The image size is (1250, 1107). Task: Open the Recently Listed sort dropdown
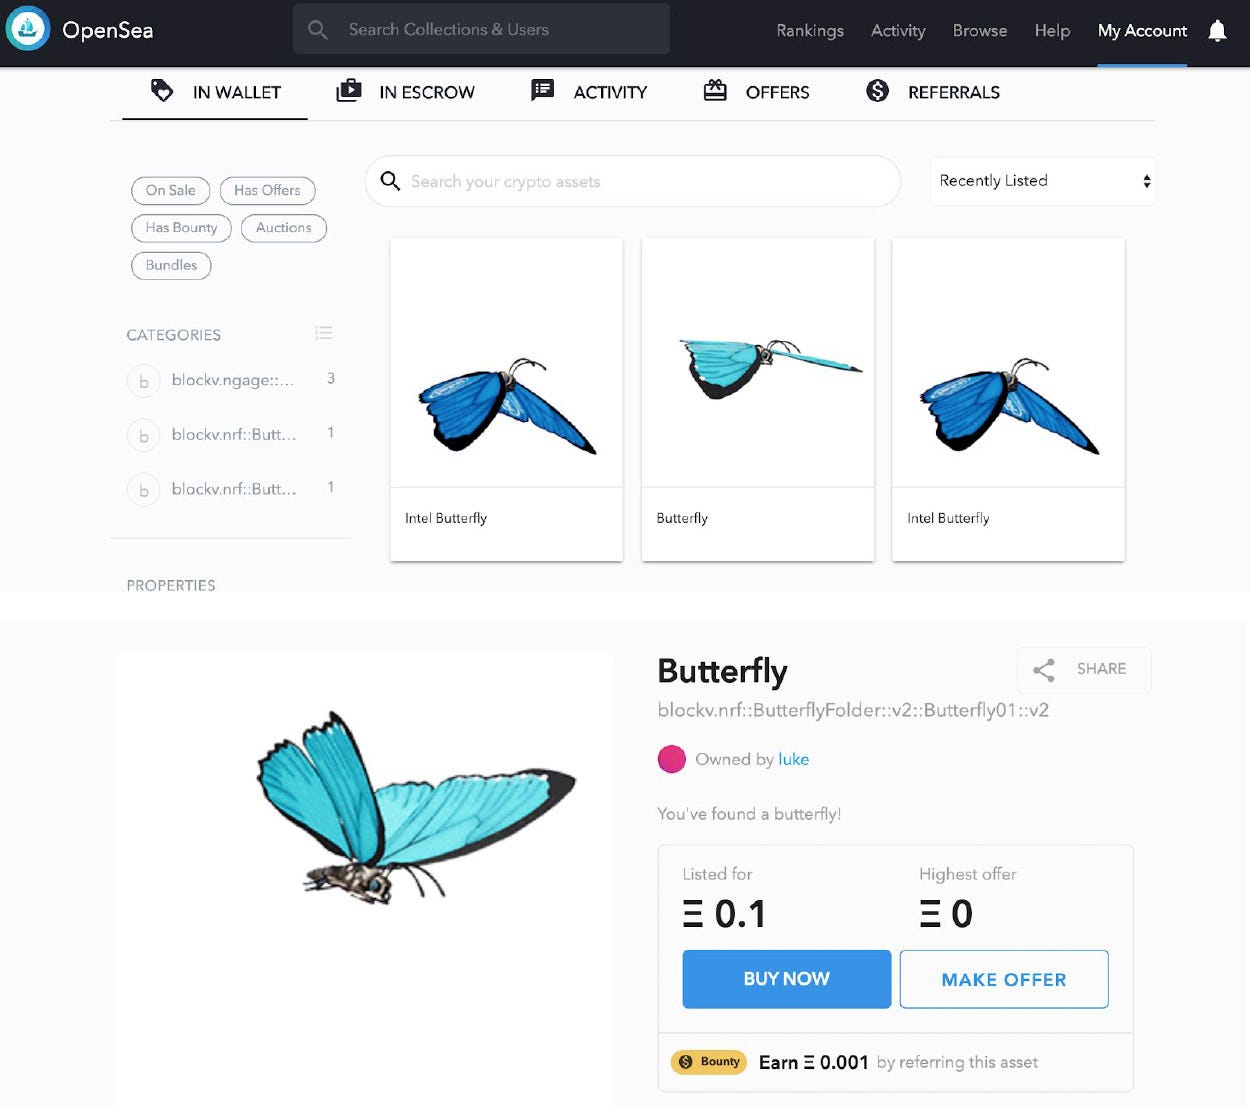point(1043,181)
